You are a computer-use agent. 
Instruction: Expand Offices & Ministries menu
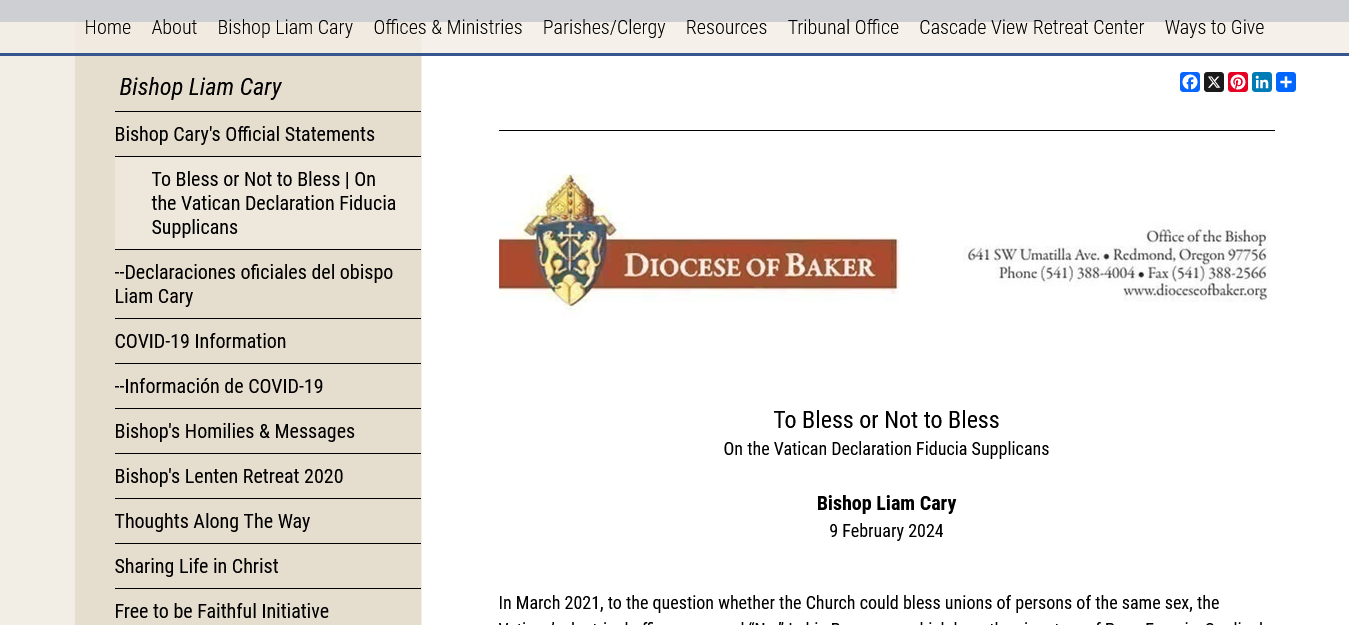point(447,27)
